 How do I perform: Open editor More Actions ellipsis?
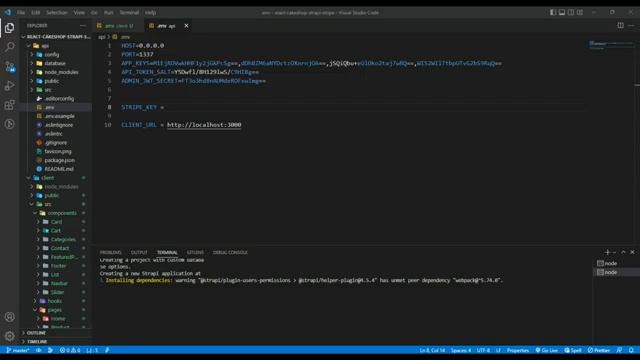pos(631,25)
